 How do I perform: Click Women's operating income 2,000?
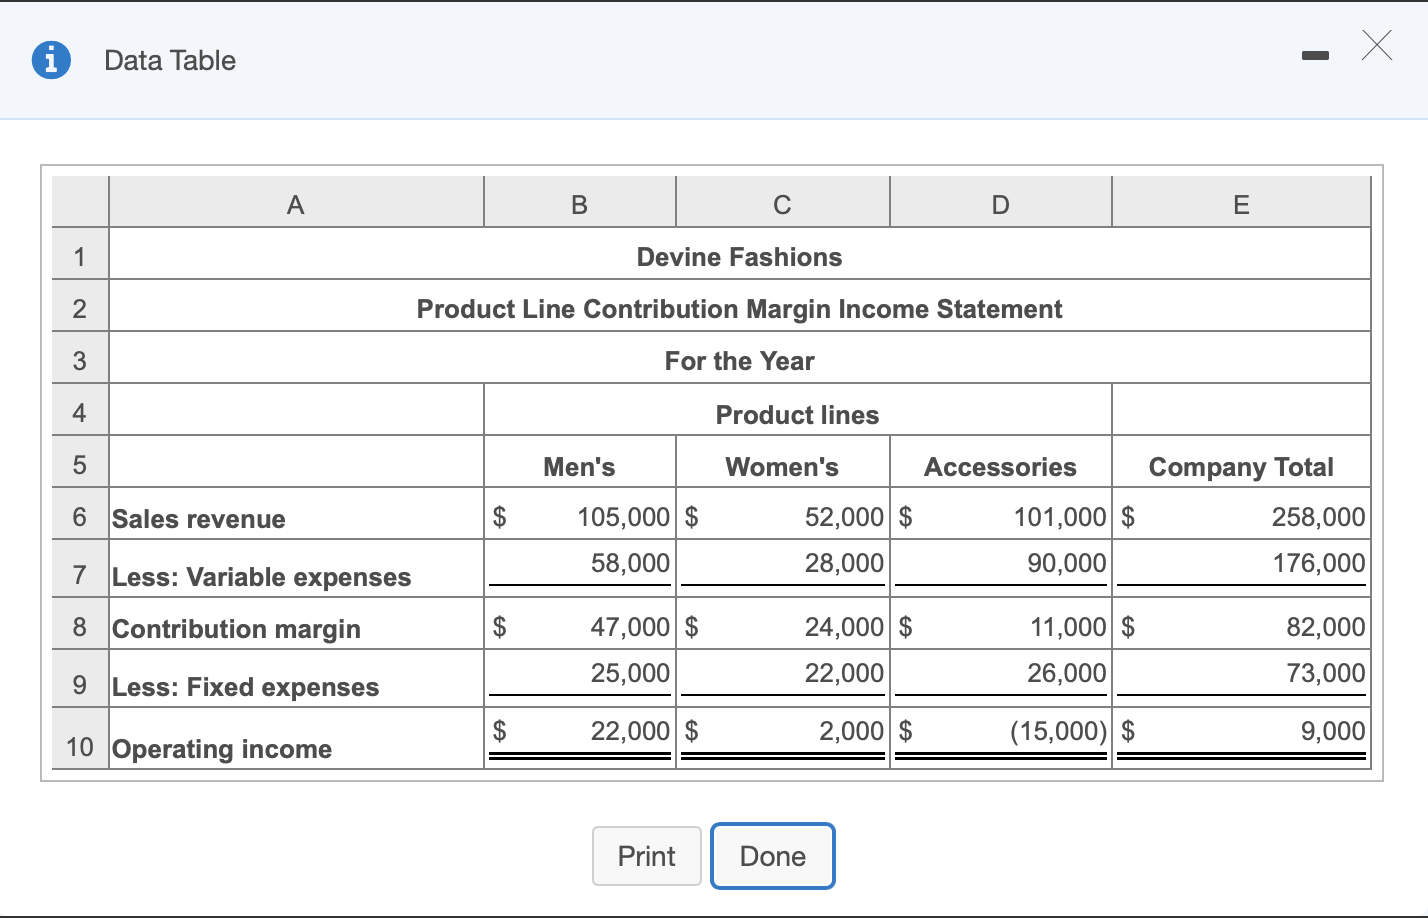point(852,731)
